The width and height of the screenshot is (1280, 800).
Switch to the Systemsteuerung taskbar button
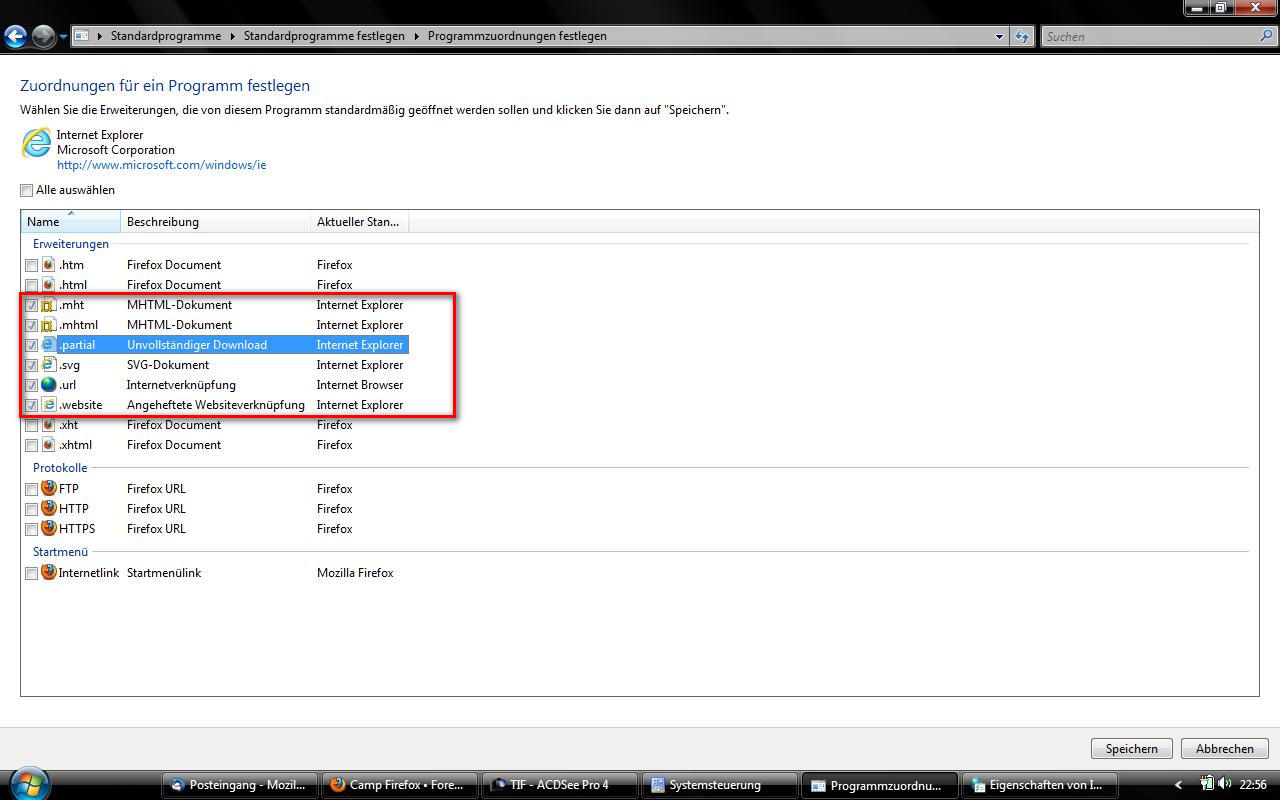pos(720,785)
